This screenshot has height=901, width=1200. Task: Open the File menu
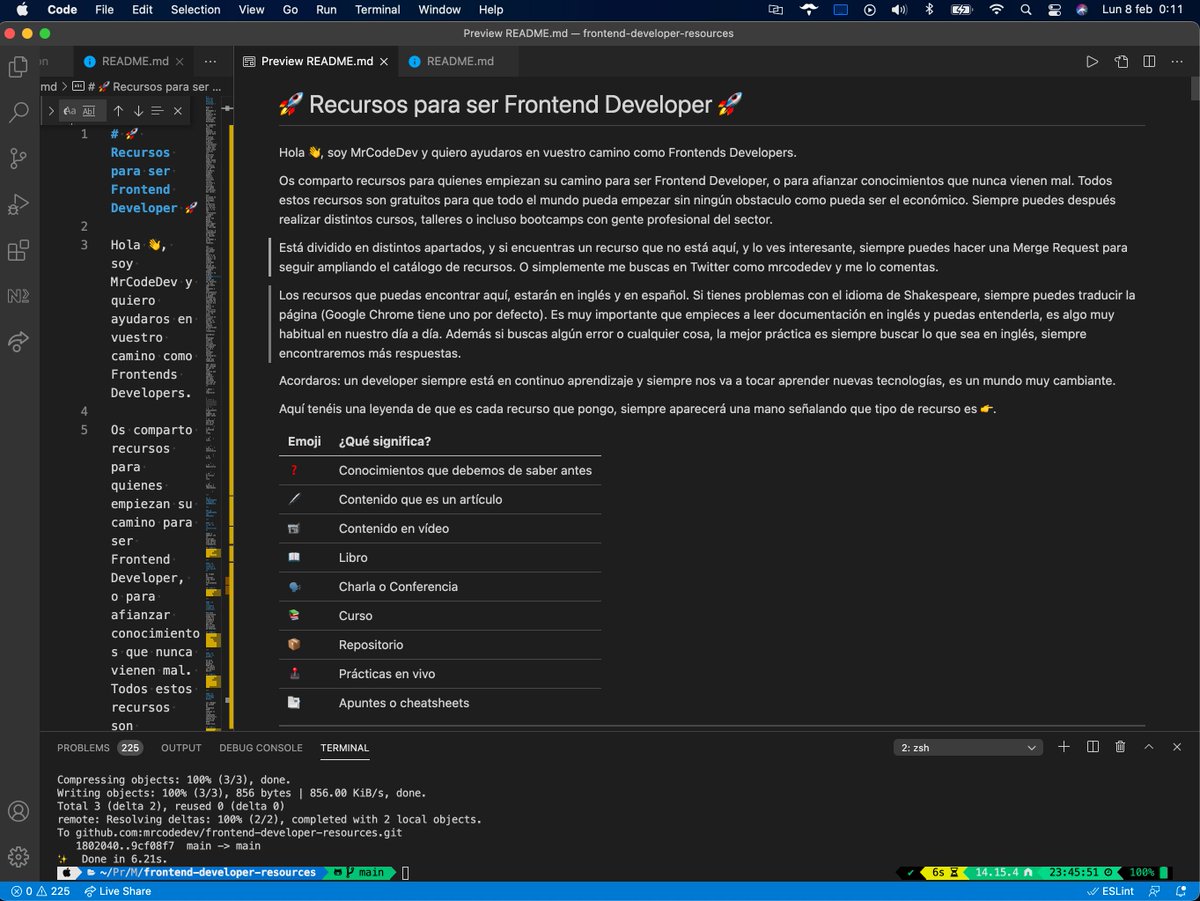click(x=104, y=9)
